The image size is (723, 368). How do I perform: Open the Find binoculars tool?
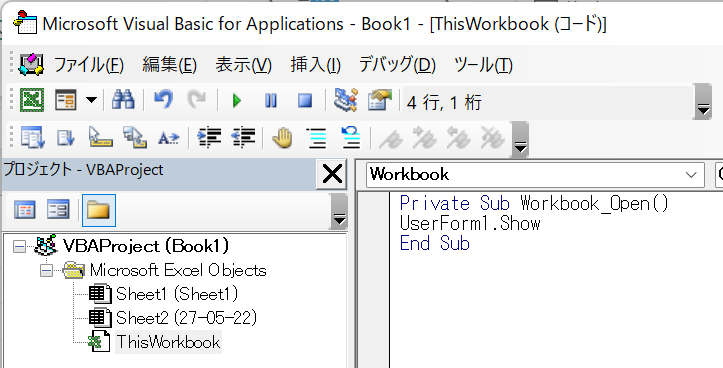pyautogui.click(x=123, y=100)
